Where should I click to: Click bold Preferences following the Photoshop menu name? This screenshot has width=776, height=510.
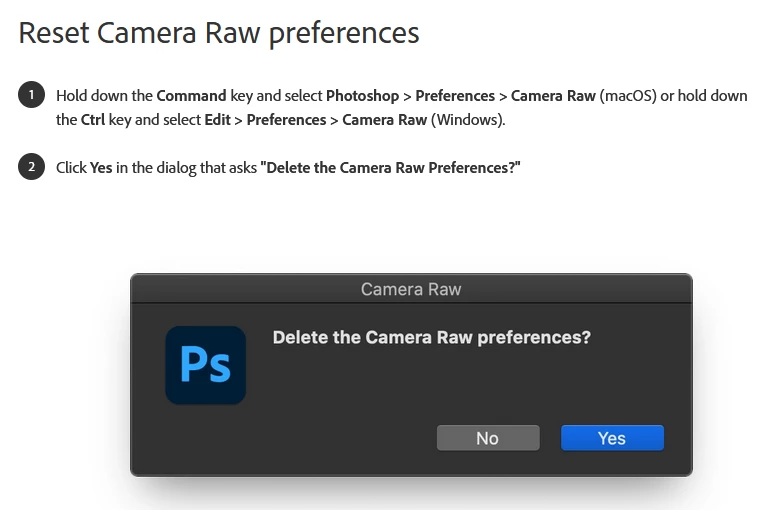pyautogui.click(x=455, y=97)
